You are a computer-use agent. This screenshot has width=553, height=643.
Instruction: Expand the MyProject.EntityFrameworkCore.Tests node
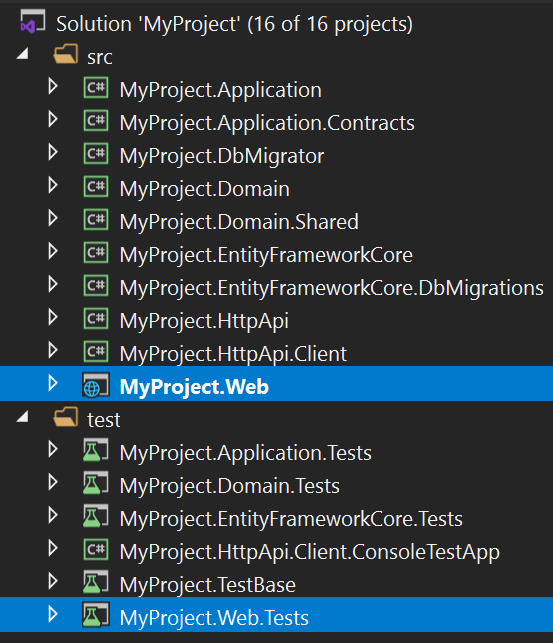click(53, 515)
